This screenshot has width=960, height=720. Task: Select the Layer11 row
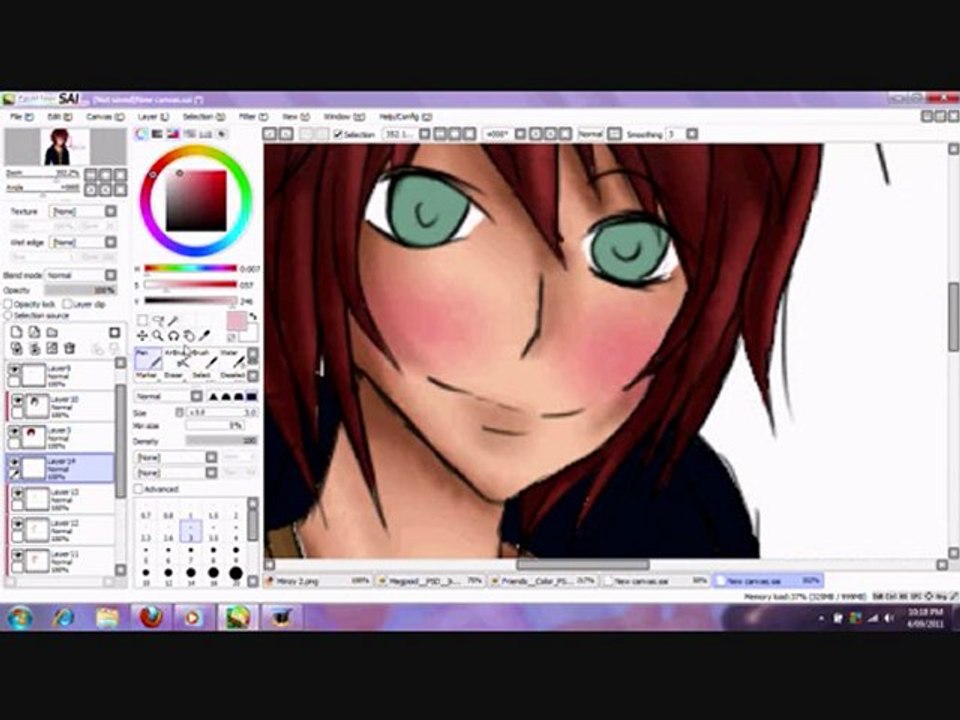[x=60, y=561]
